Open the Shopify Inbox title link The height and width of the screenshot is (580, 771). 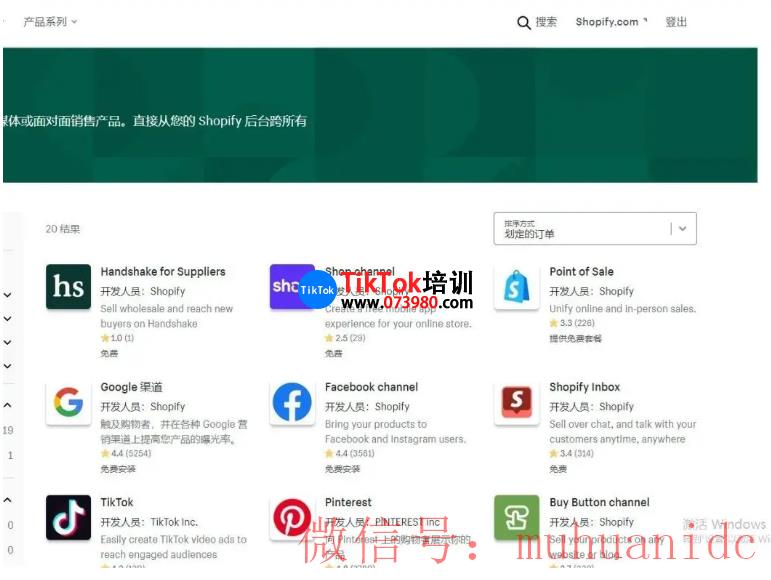(585, 387)
